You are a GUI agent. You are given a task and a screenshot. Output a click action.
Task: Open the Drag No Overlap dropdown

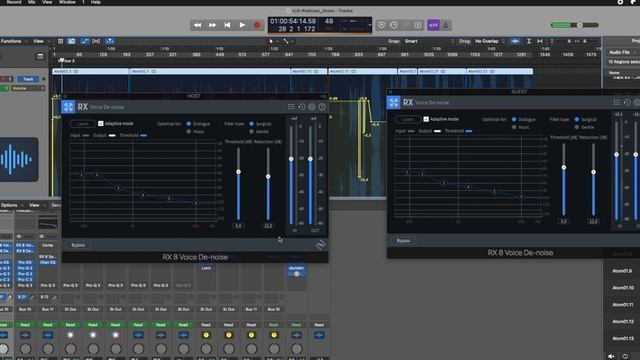490,41
